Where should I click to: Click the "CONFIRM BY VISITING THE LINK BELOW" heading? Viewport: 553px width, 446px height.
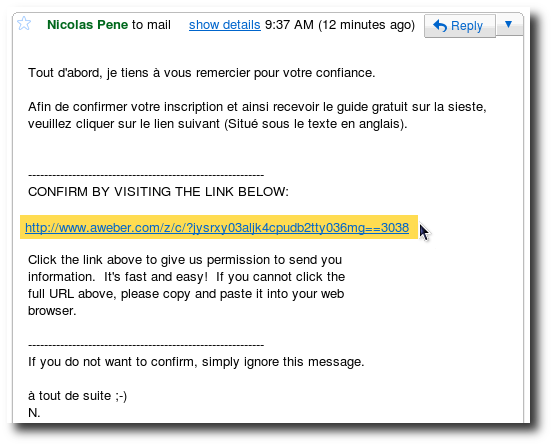pos(158,192)
